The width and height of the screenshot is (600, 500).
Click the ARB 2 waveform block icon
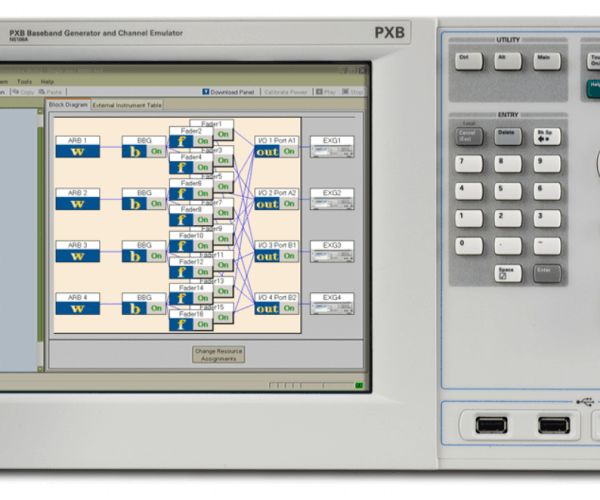click(78, 204)
